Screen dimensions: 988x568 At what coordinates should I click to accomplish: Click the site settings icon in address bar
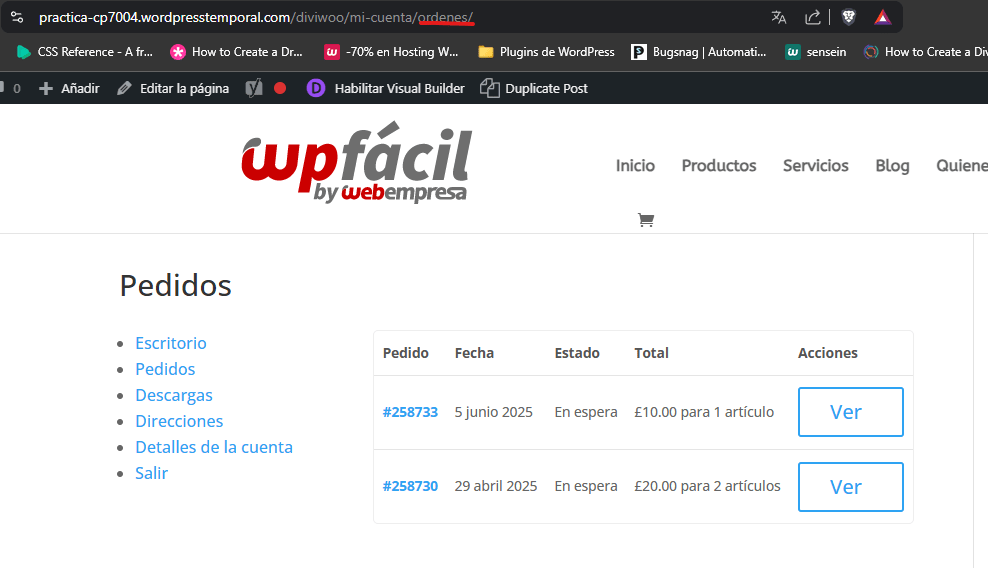tap(17, 17)
